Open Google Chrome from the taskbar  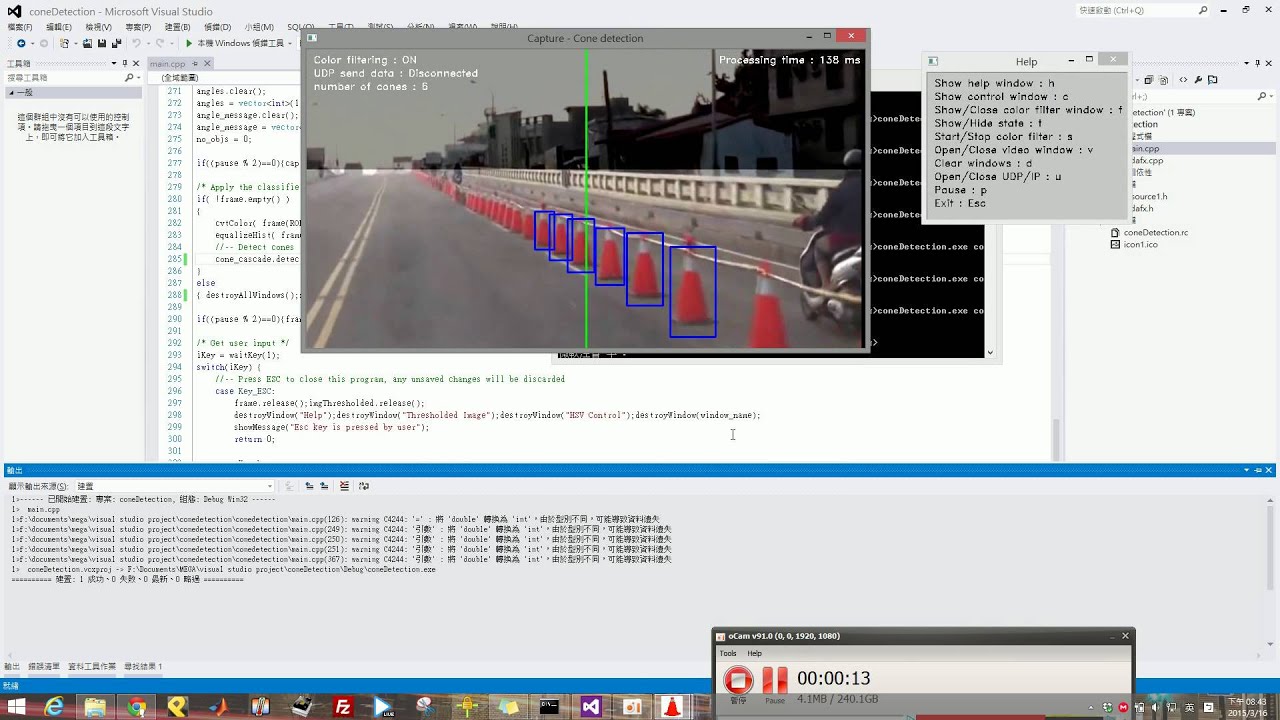click(x=136, y=707)
